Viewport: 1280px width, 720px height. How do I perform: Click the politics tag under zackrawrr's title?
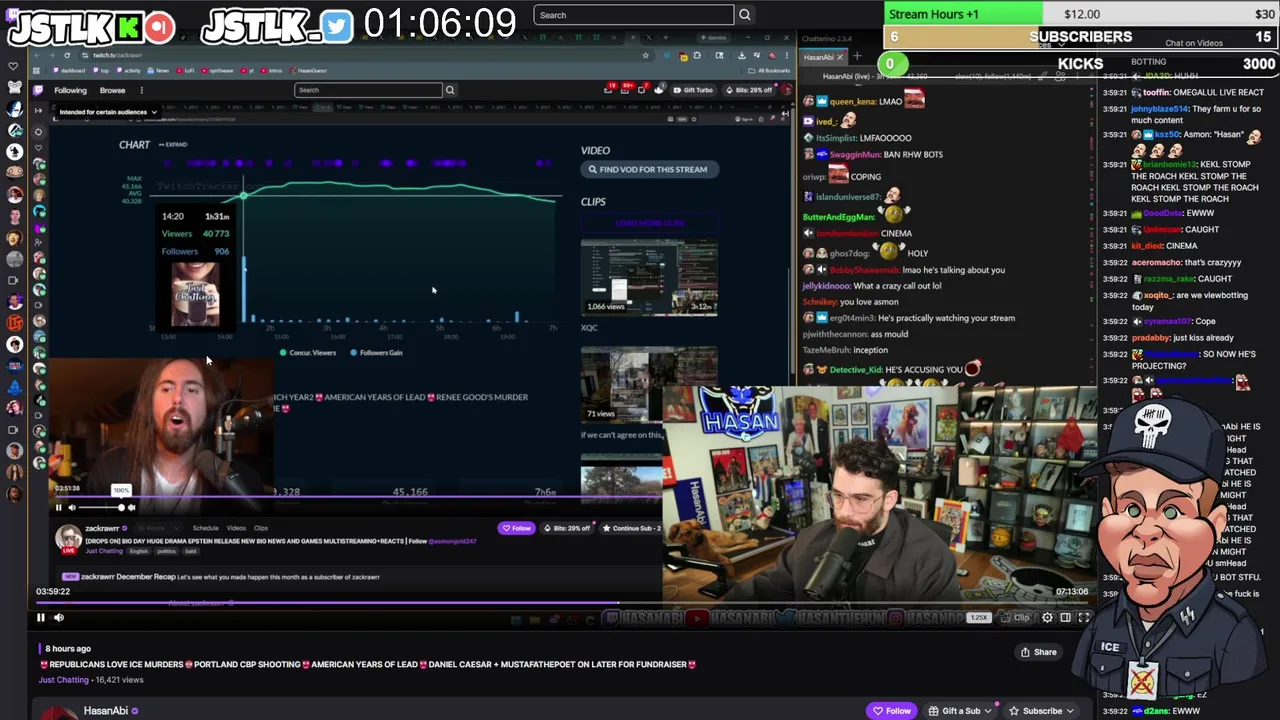pyautogui.click(x=166, y=551)
